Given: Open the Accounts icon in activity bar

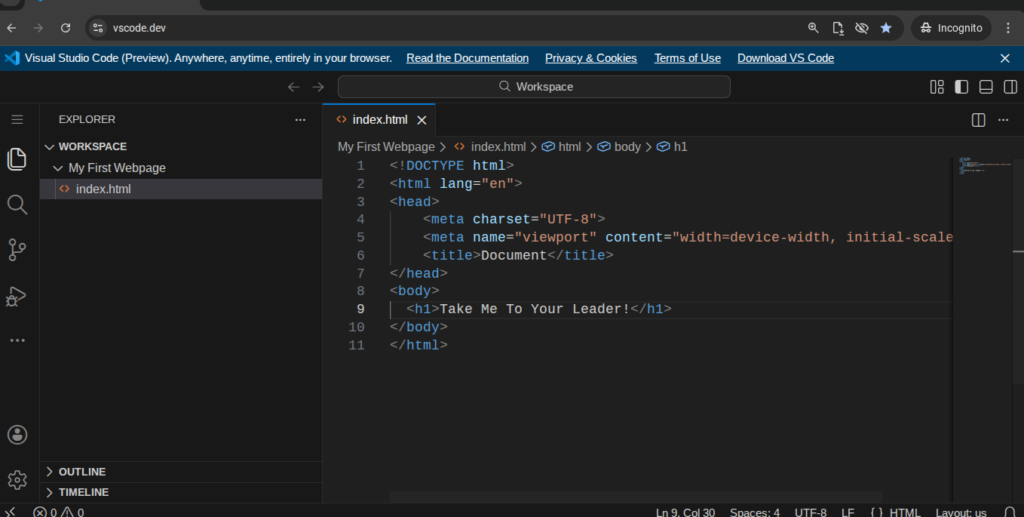Looking at the screenshot, I should tap(16, 435).
